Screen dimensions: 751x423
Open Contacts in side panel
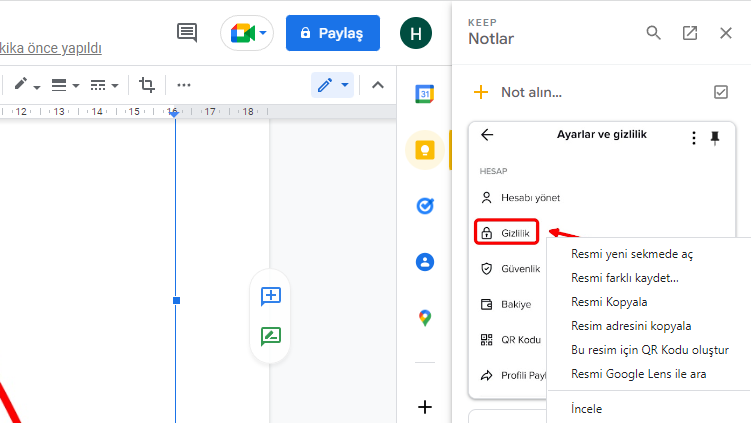coord(425,262)
